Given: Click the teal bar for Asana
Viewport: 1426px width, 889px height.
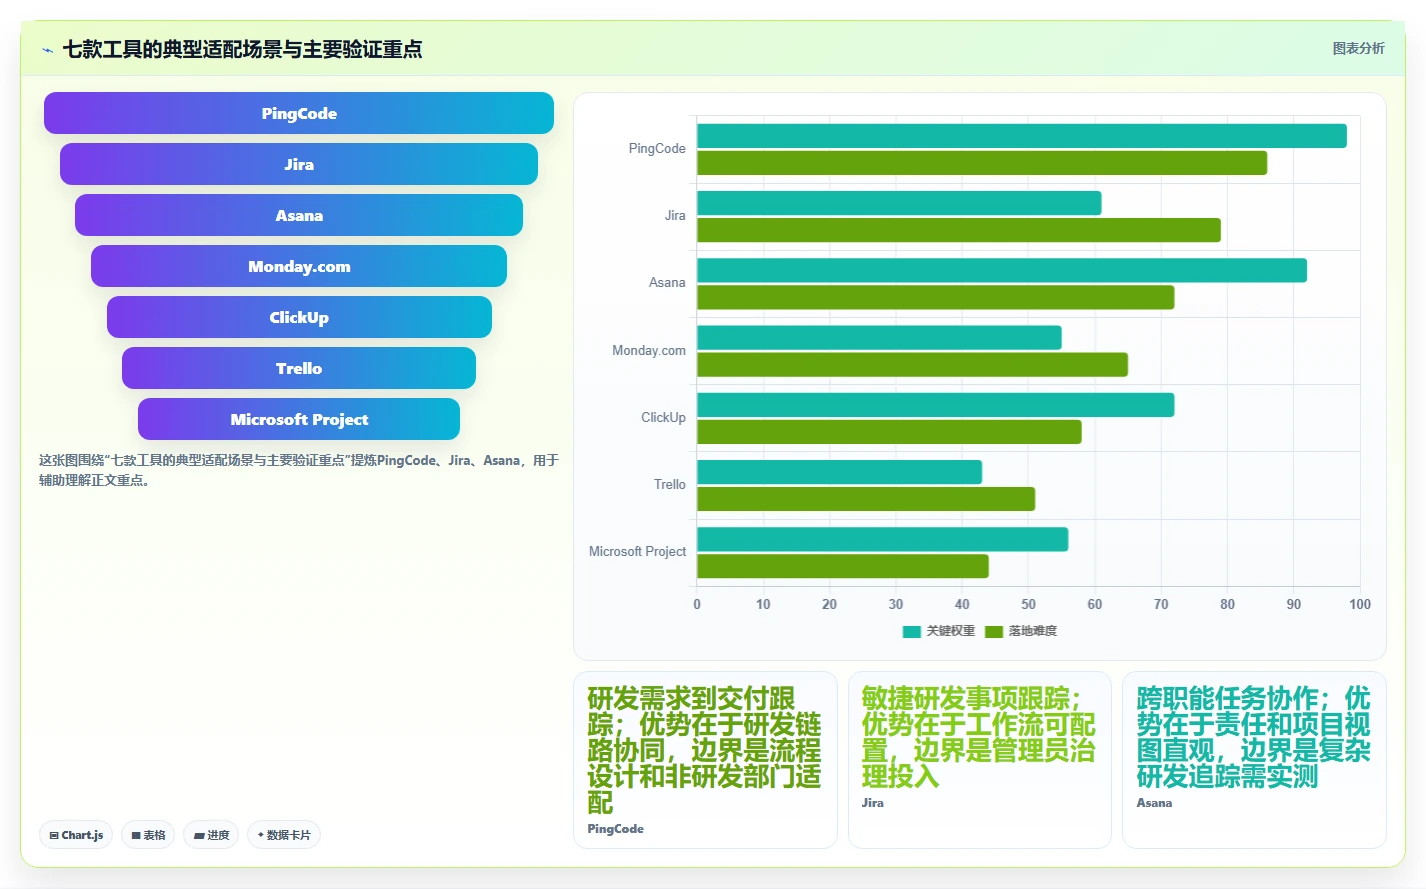Looking at the screenshot, I should point(1002,270).
